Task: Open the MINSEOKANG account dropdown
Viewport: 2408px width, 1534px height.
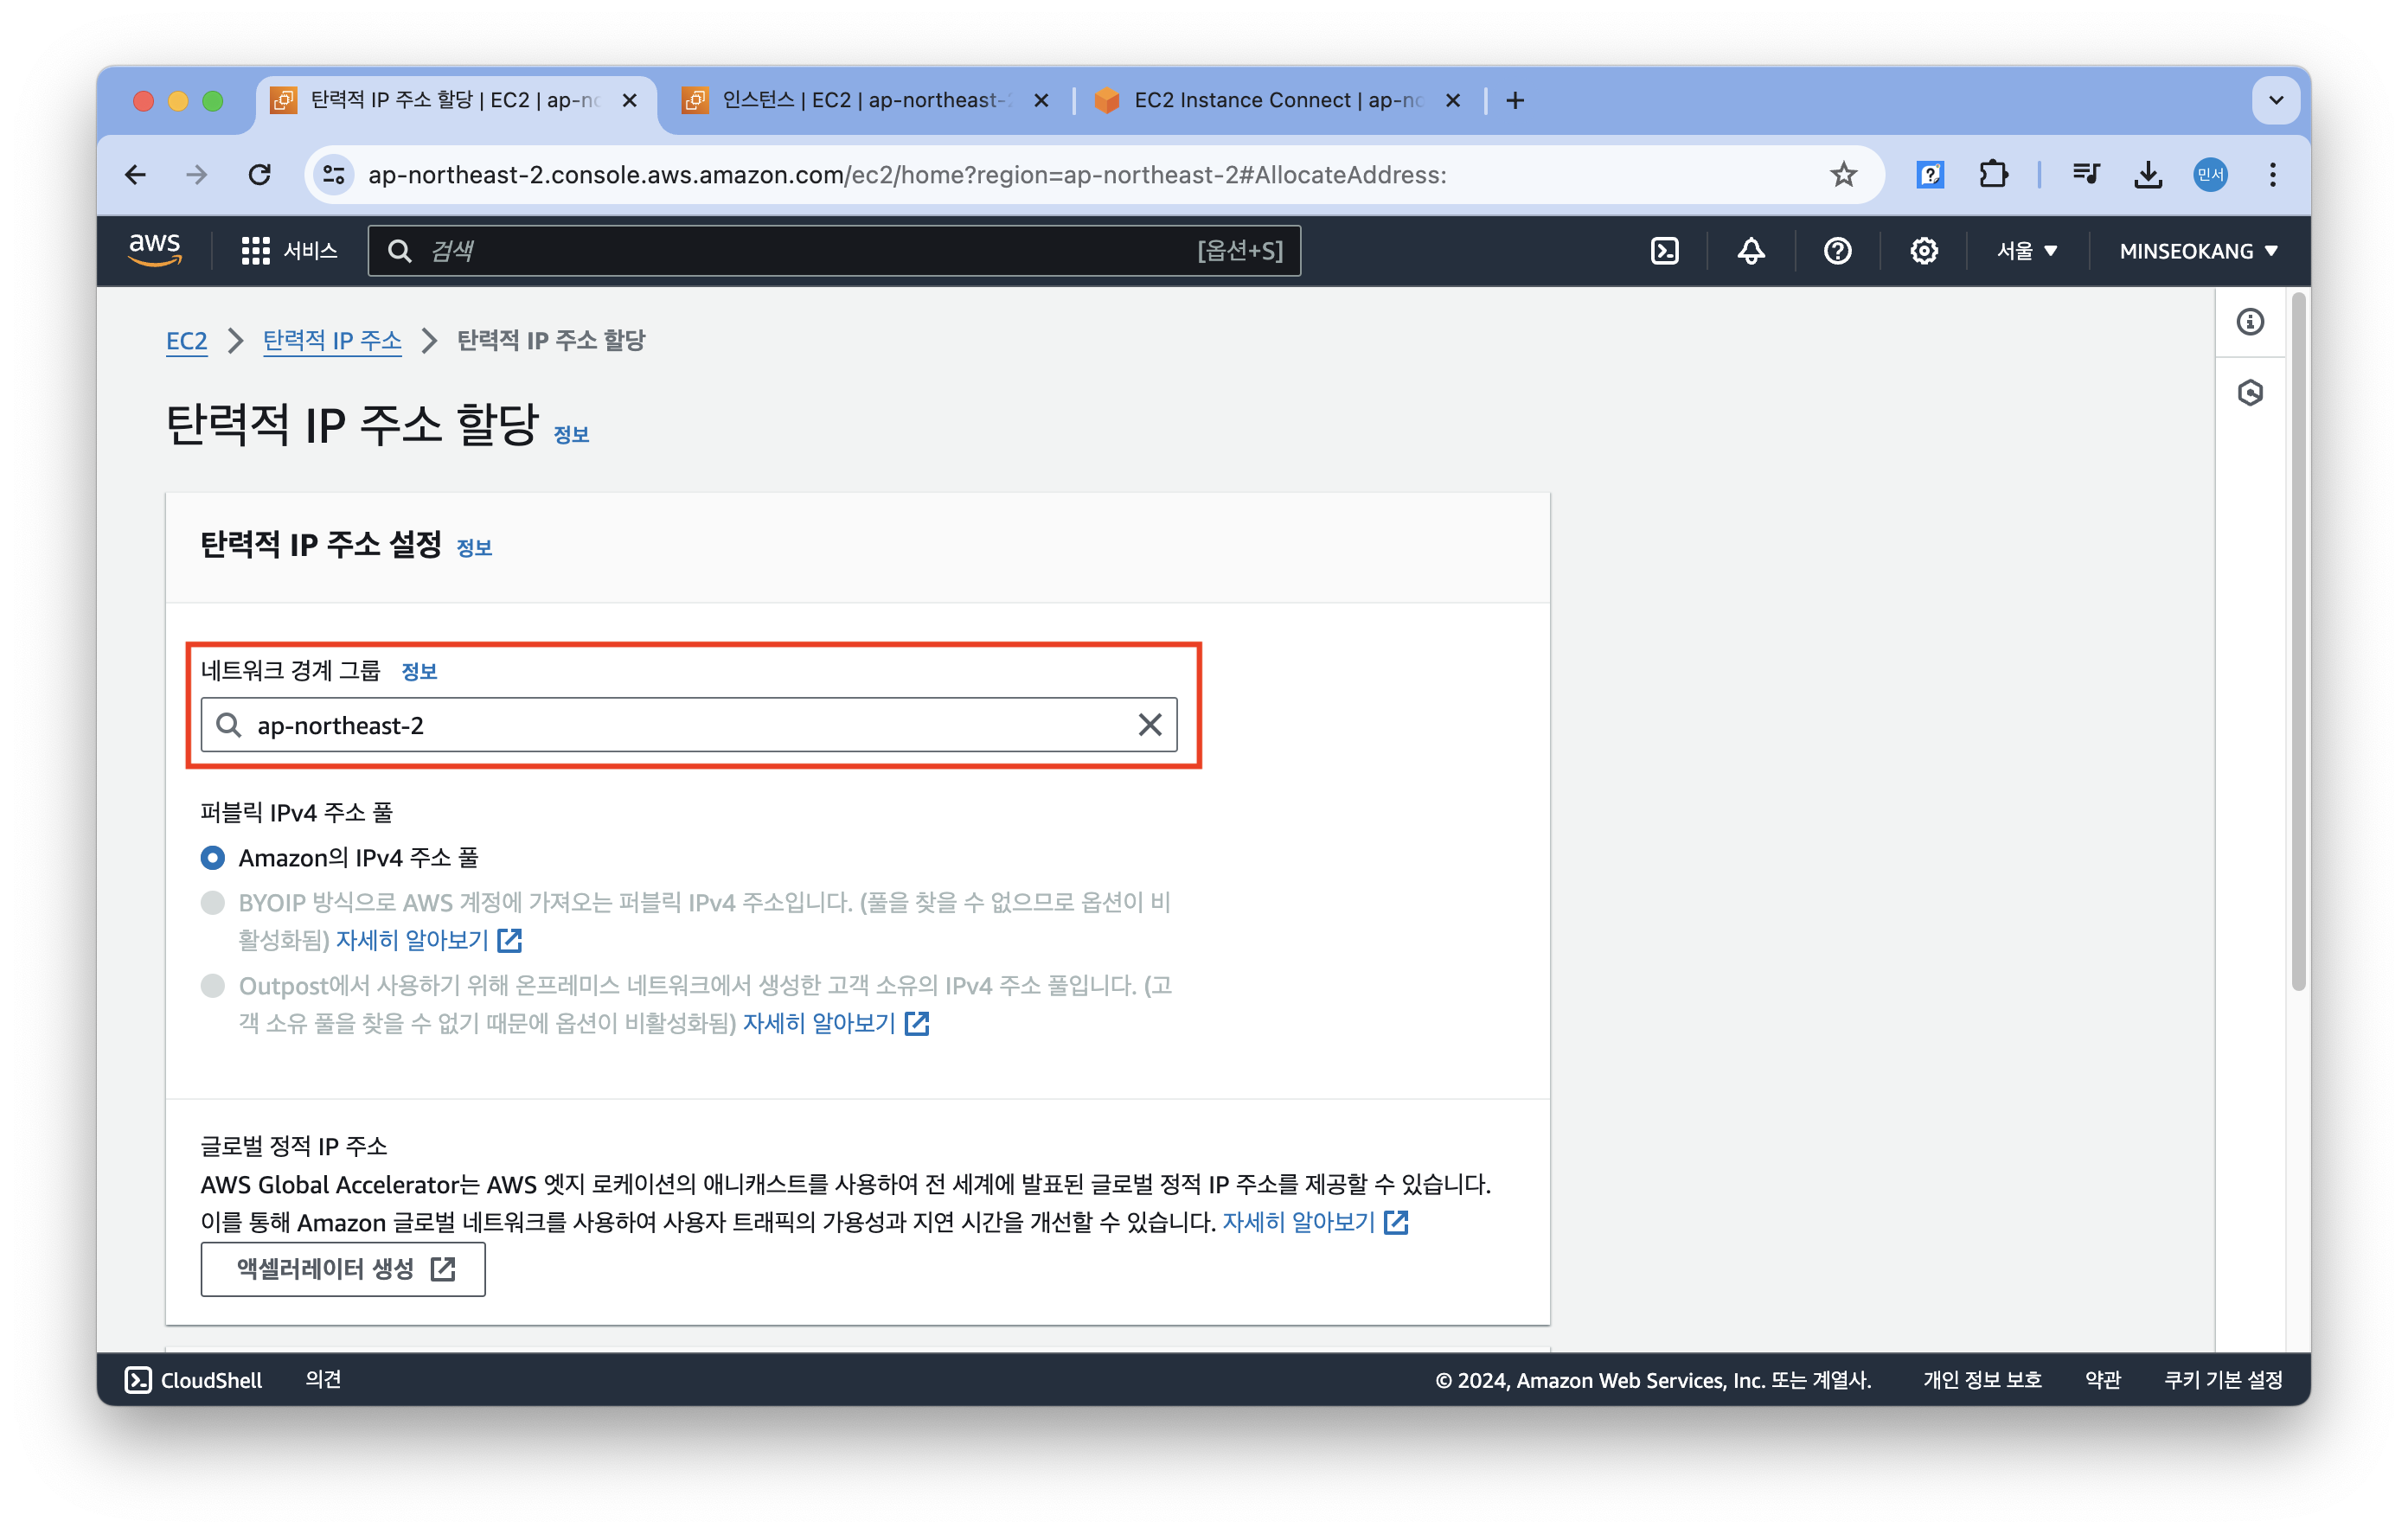Action: tap(2198, 251)
